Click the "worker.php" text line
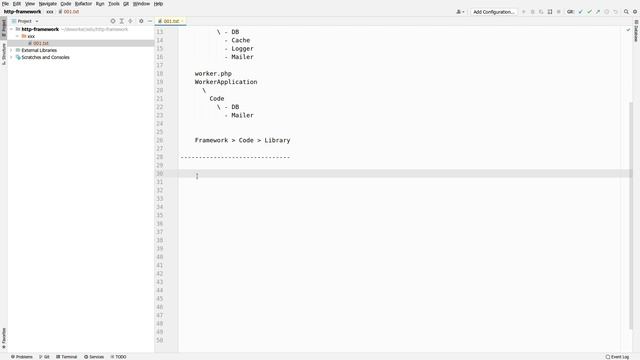 [x=213, y=74]
